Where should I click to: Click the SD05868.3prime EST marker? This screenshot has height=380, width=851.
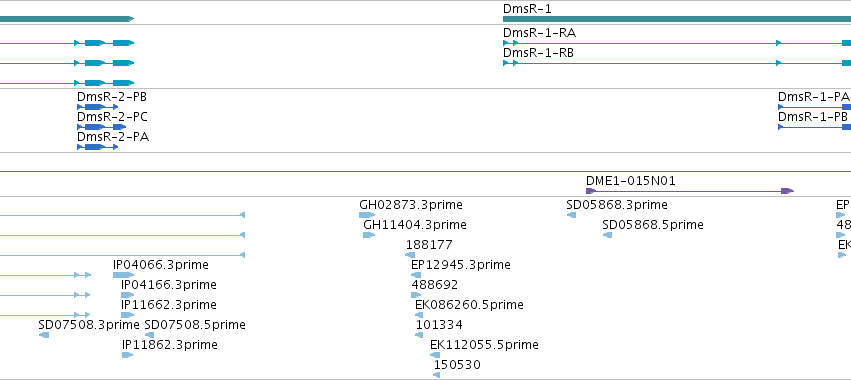[571, 215]
